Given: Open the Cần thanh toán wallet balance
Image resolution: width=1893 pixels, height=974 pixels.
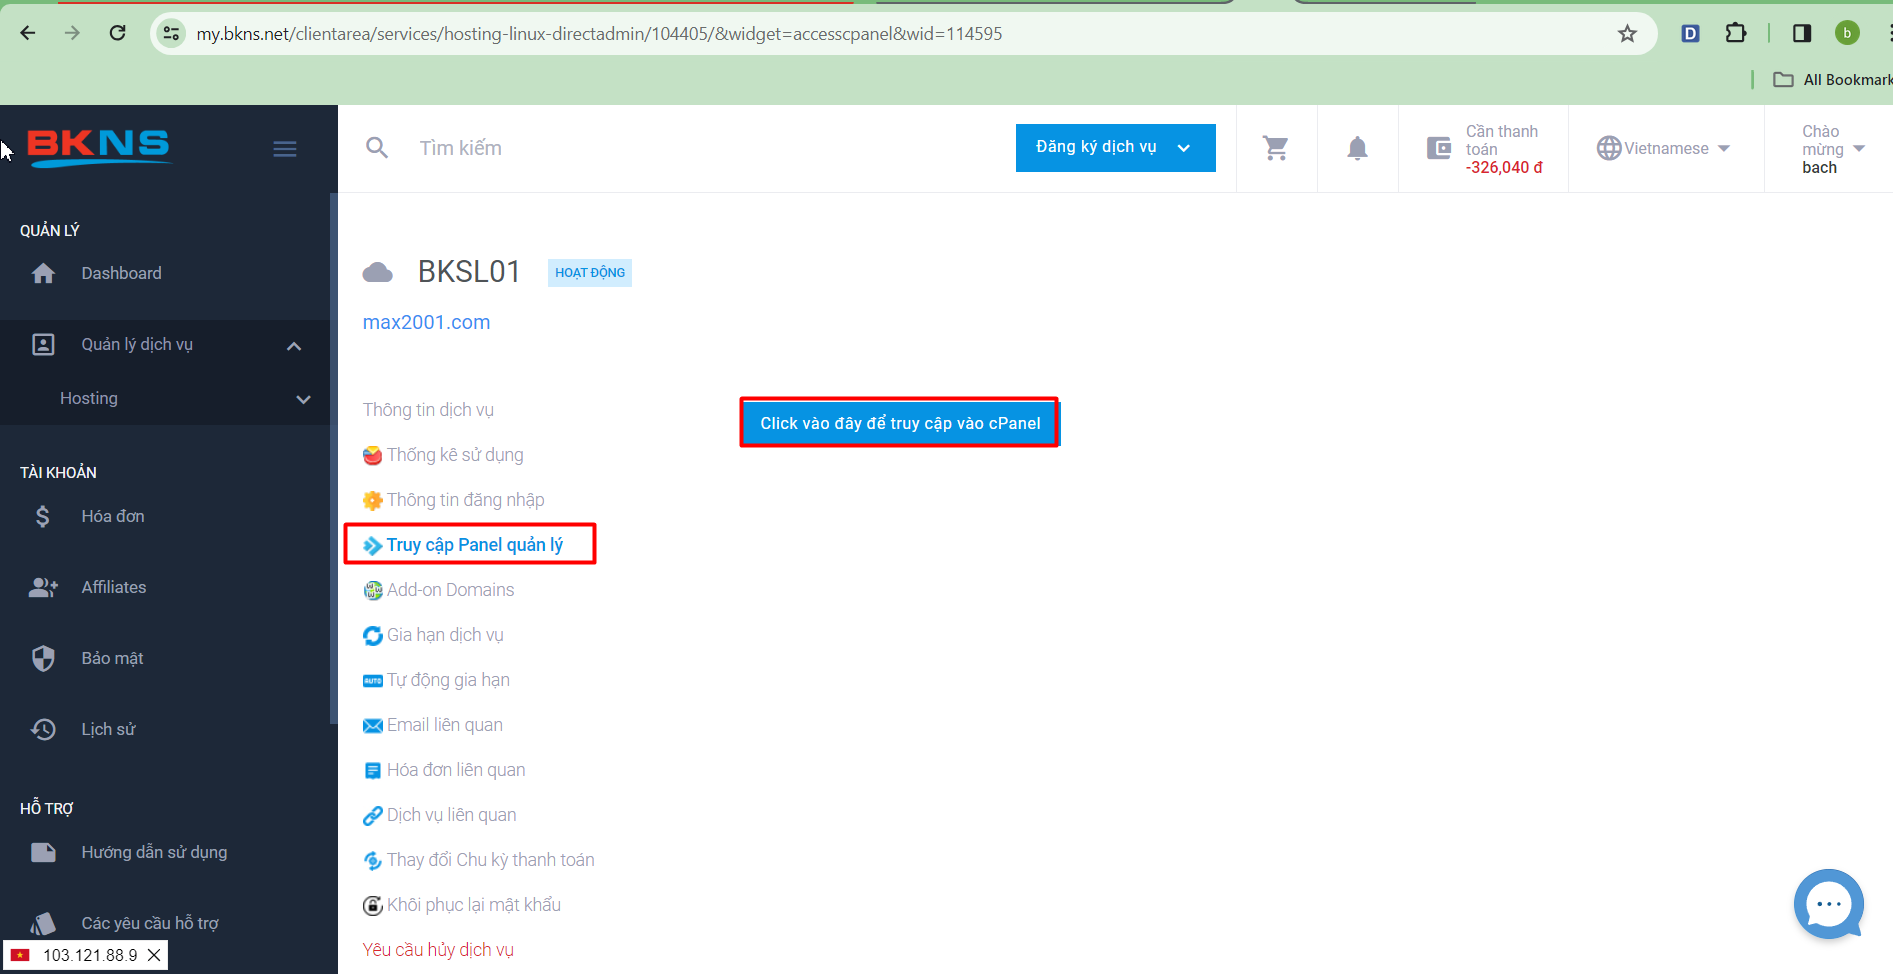Looking at the screenshot, I should (1484, 149).
